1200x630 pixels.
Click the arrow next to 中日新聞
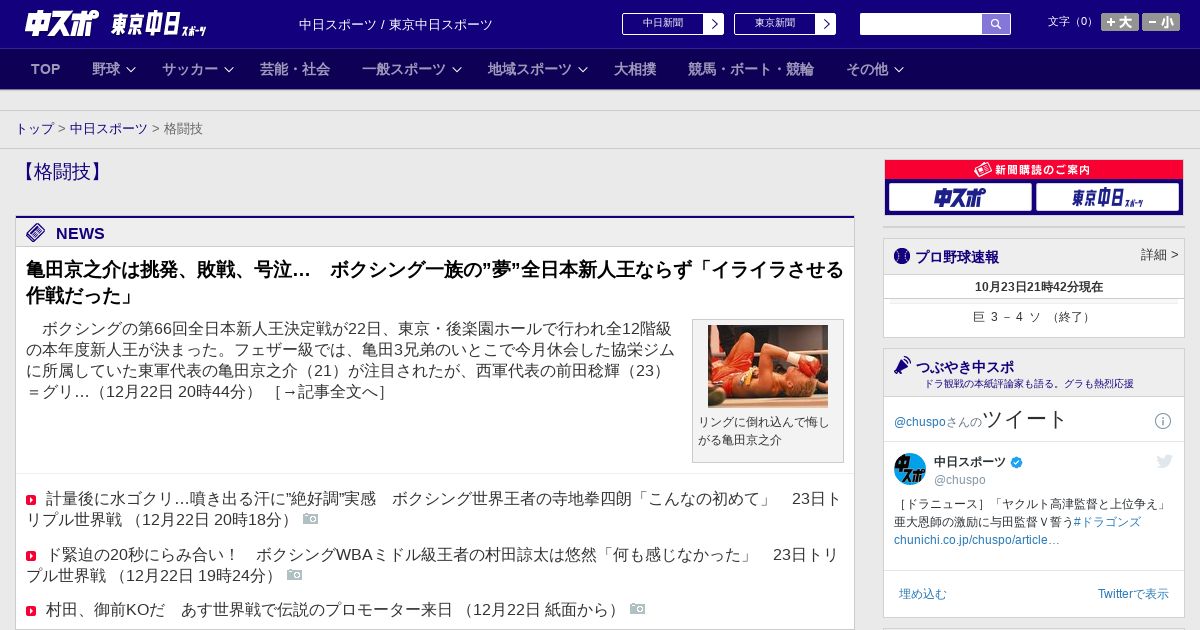714,24
